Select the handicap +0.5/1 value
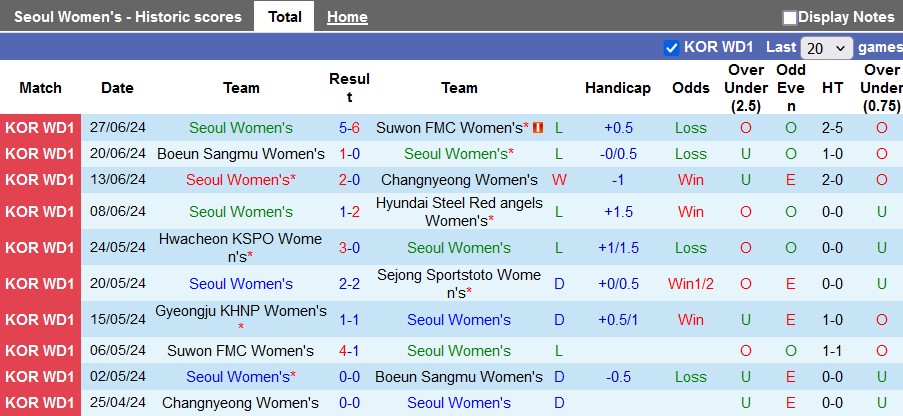Image resolution: width=903 pixels, height=416 pixels. [x=618, y=319]
